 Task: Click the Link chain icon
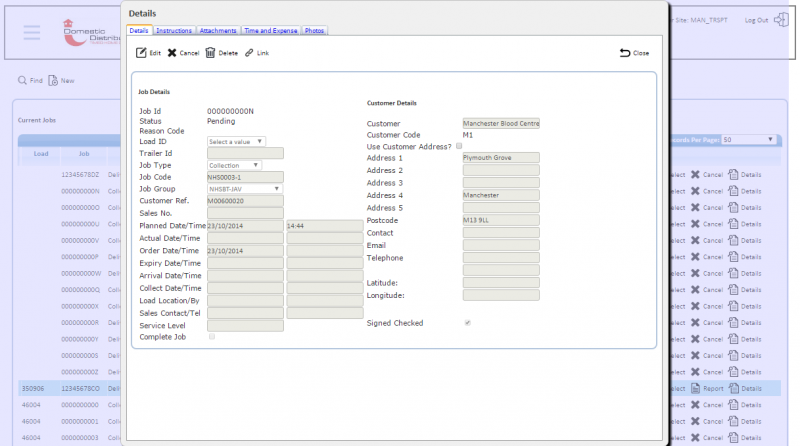[249, 53]
